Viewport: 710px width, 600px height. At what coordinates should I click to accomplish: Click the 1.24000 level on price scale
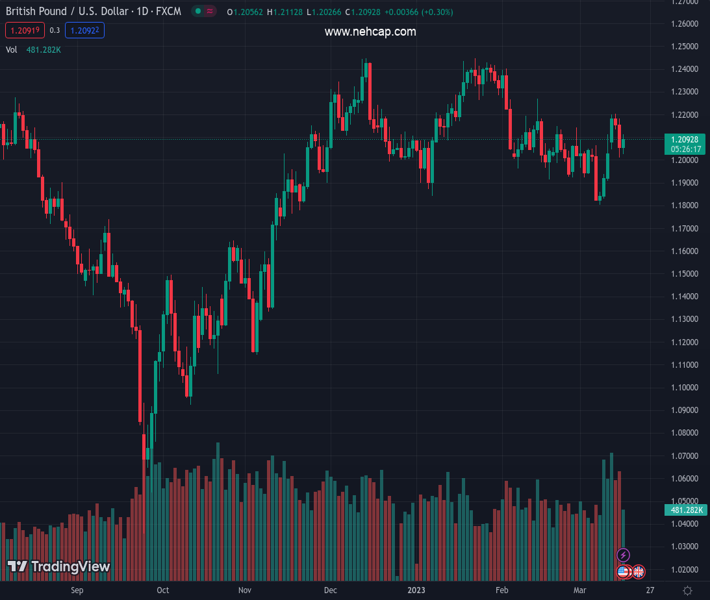[x=685, y=69]
